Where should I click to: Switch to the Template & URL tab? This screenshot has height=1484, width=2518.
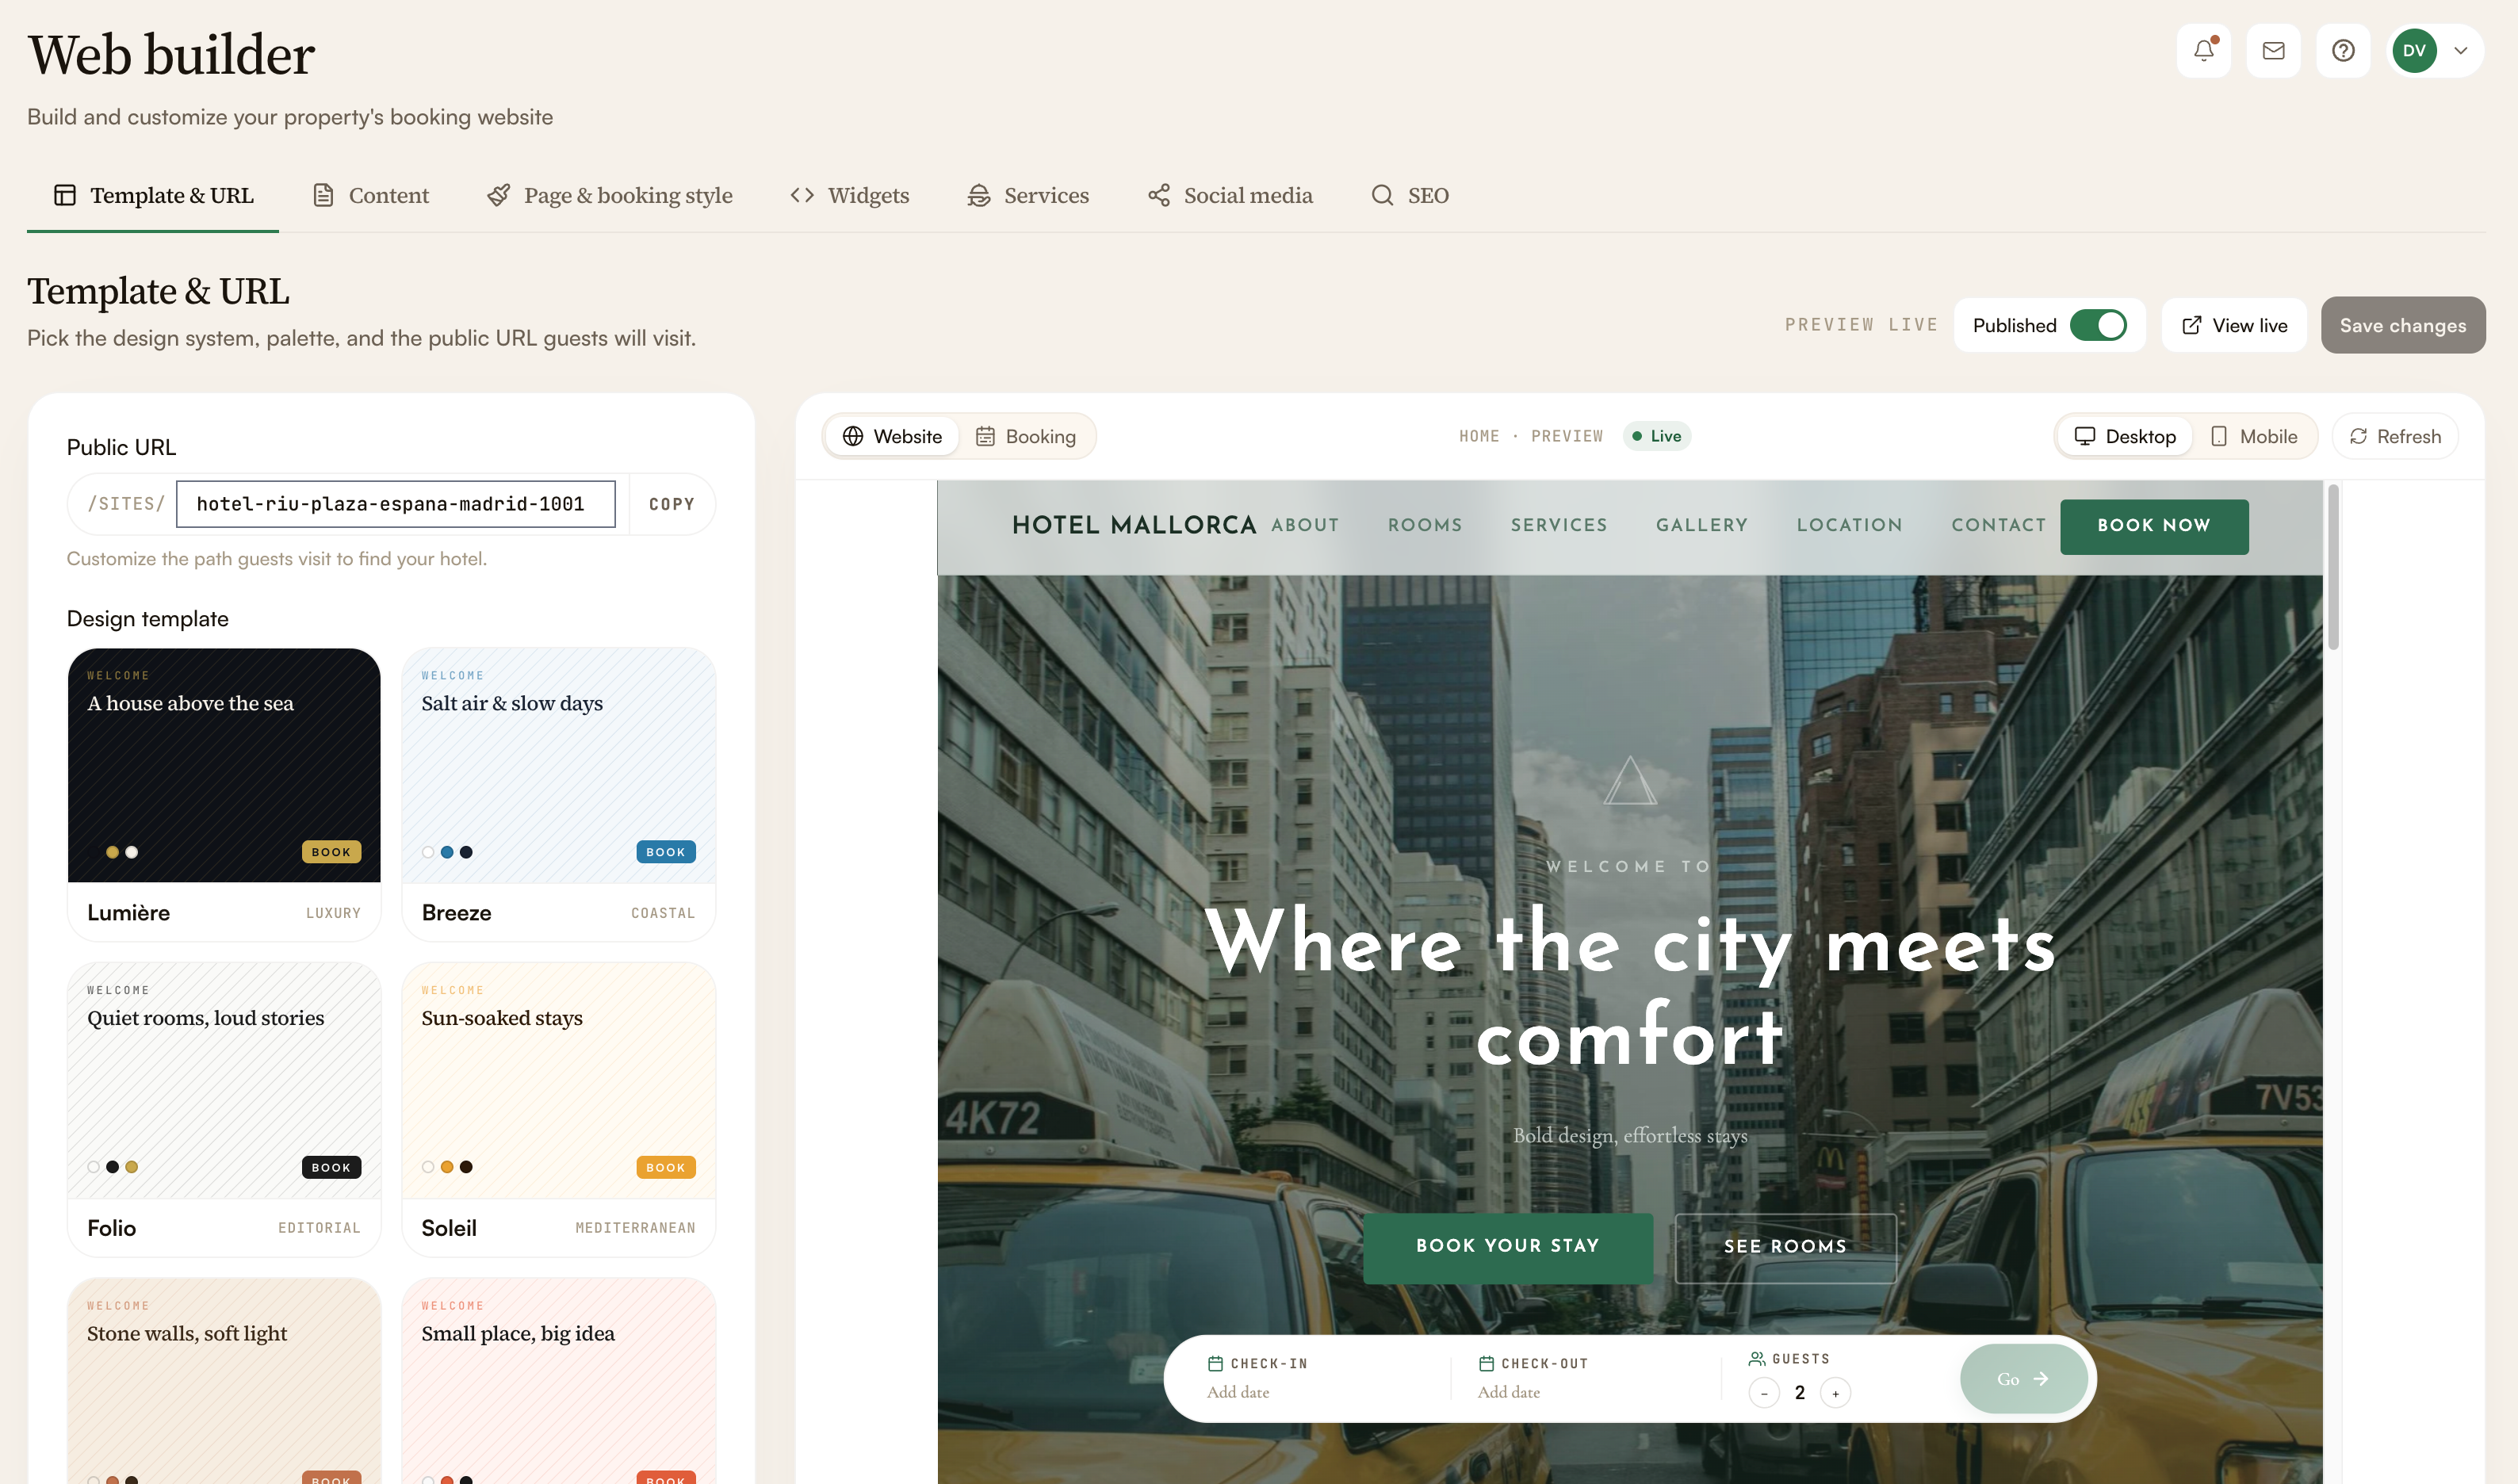[153, 195]
